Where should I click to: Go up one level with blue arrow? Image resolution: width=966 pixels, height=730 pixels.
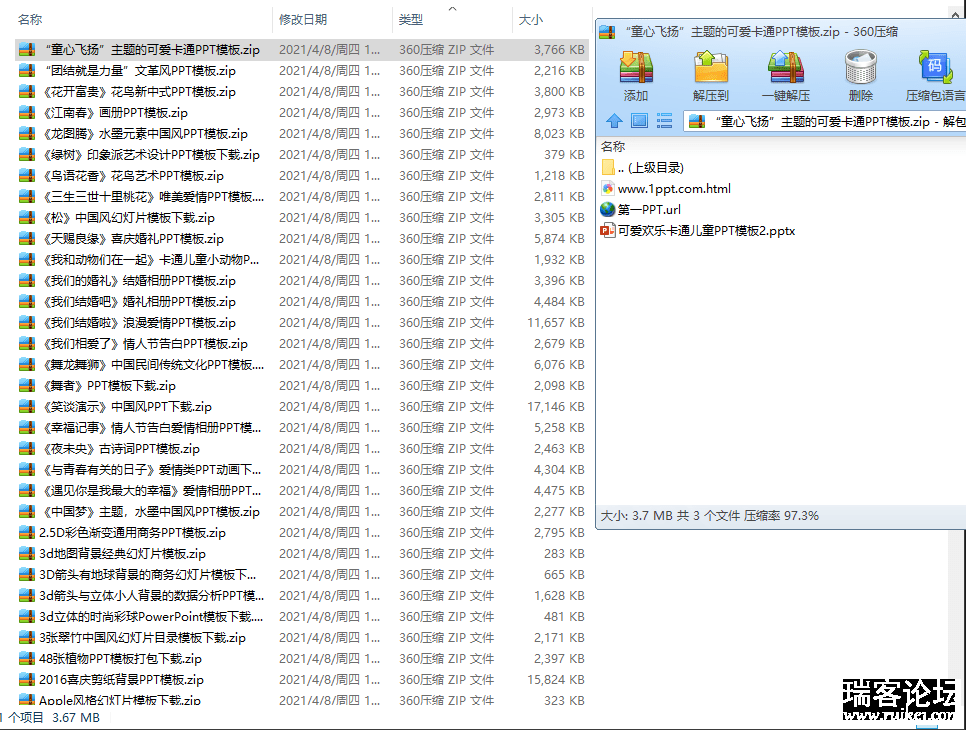614,121
